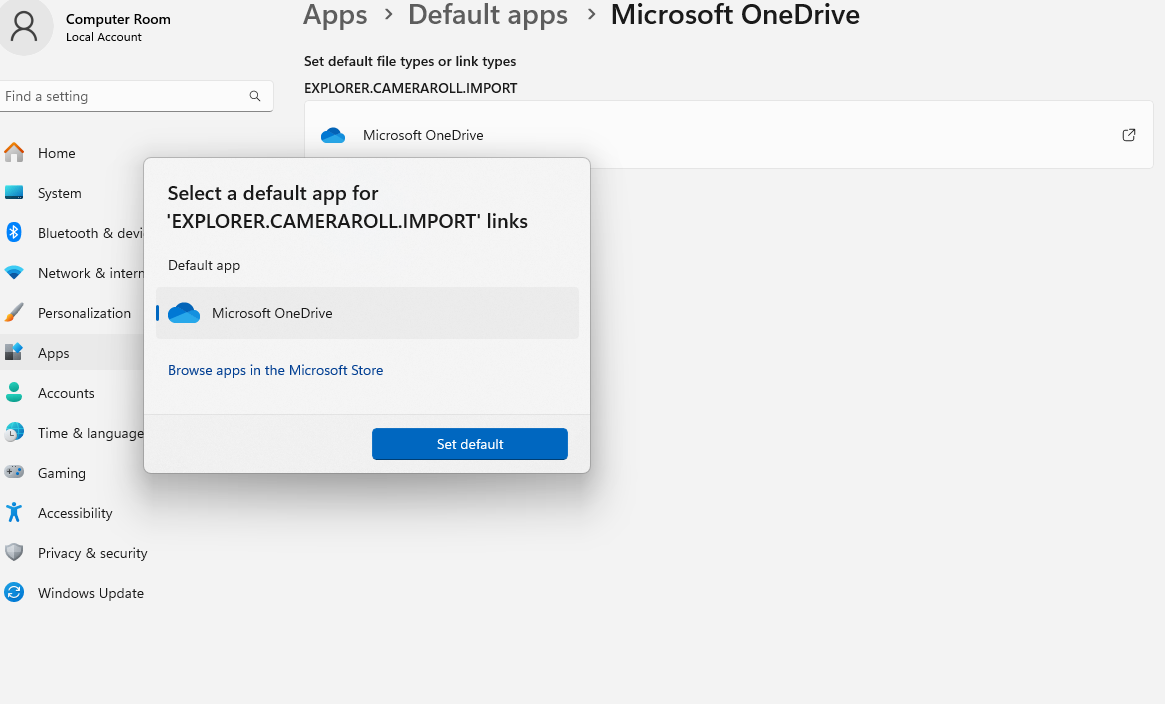Click the user profile avatar icon
Image resolution: width=1165 pixels, height=704 pixels.
(x=24, y=26)
